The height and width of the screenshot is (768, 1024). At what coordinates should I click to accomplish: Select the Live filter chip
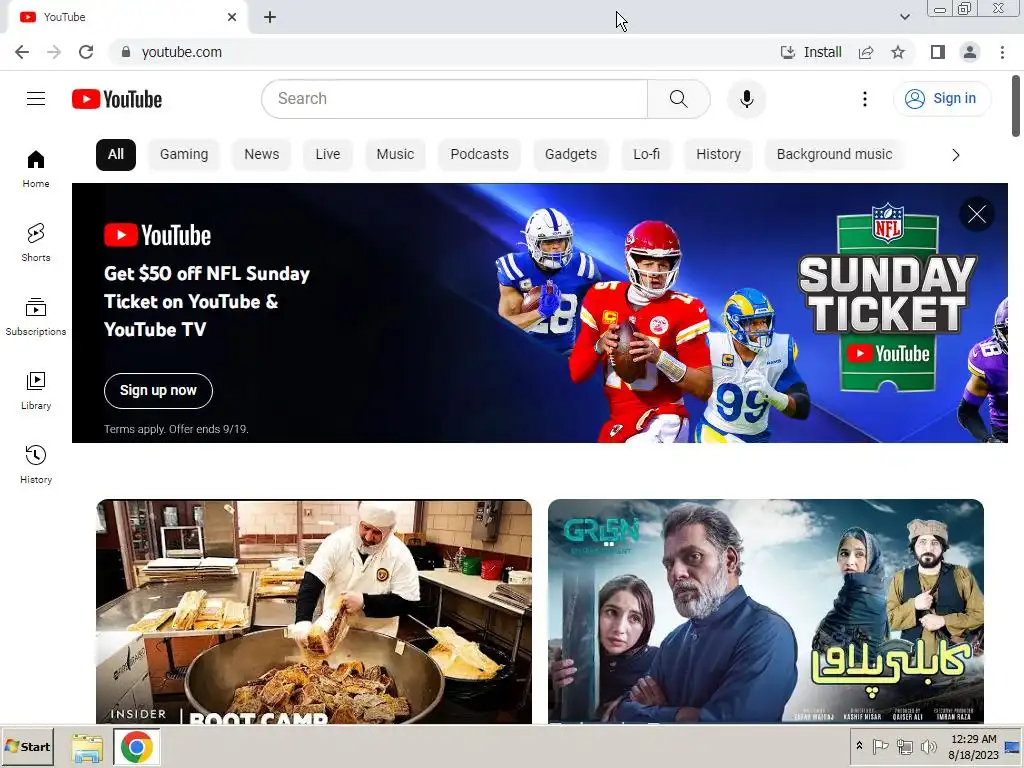click(x=328, y=155)
